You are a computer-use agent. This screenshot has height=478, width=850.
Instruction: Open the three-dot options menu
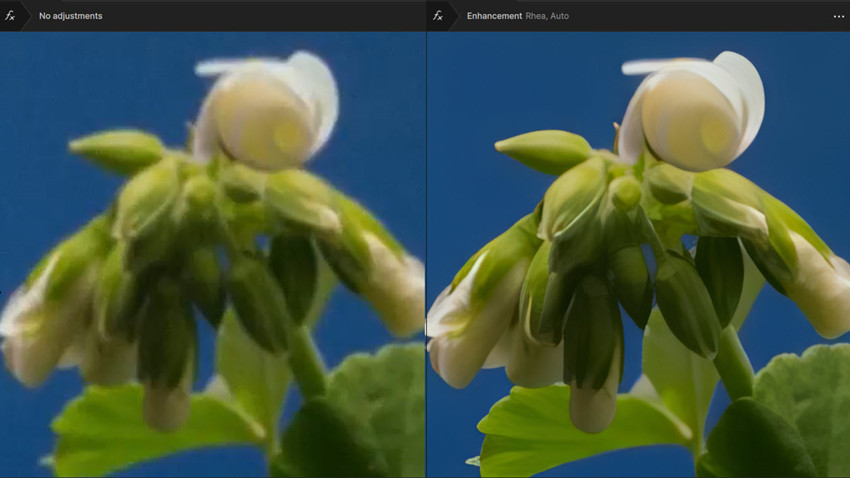(x=839, y=16)
